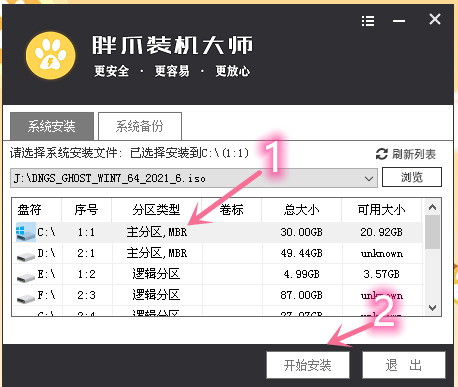Click the 20.92GB available size cell
This screenshot has width=458, height=387.
[382, 232]
